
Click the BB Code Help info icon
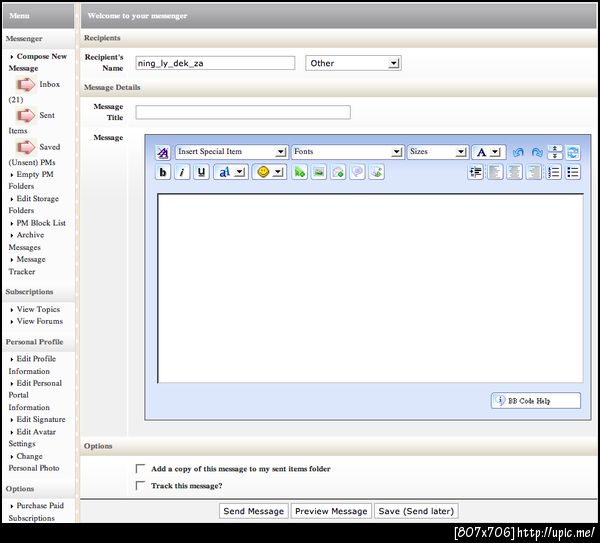[500, 400]
